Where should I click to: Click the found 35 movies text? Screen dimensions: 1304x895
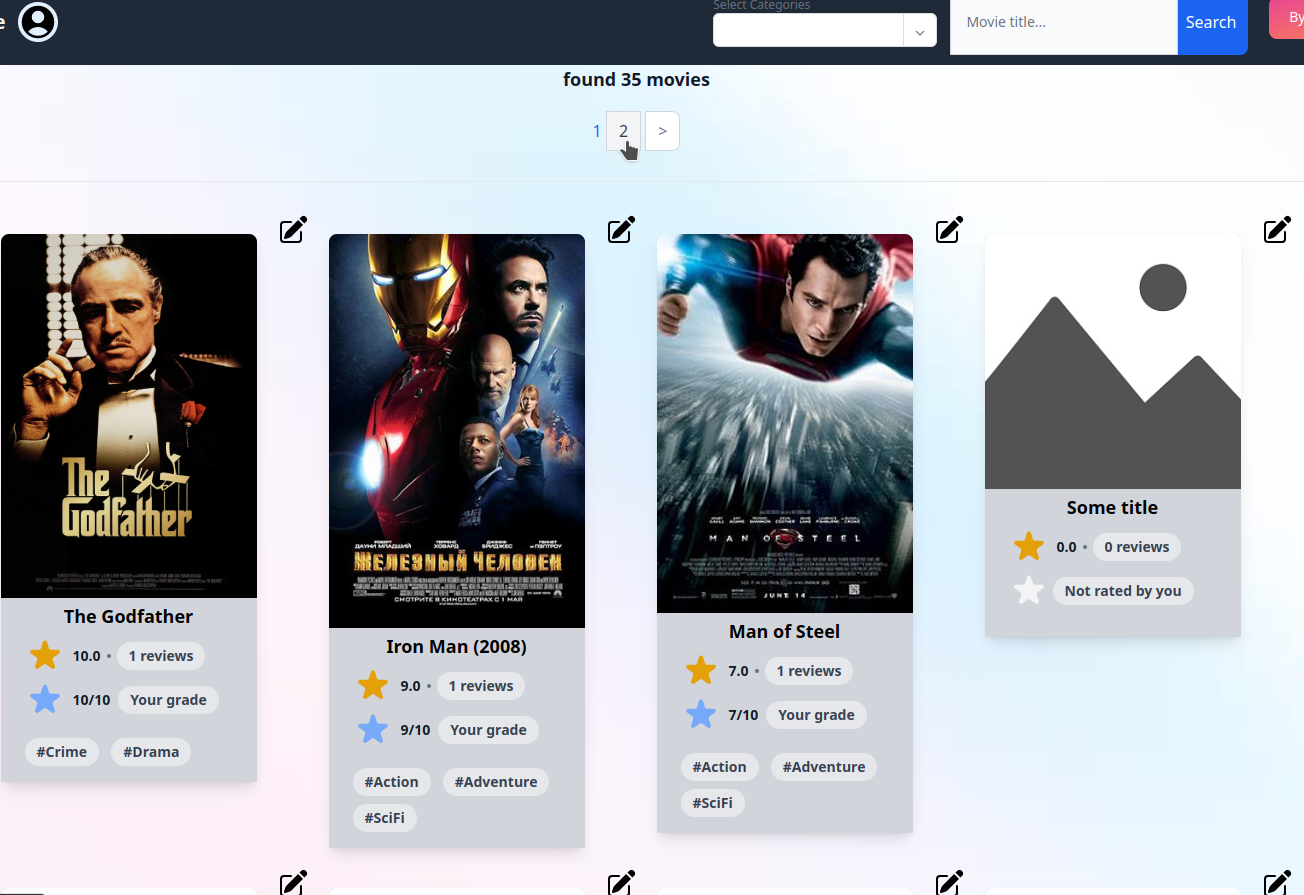coord(636,79)
